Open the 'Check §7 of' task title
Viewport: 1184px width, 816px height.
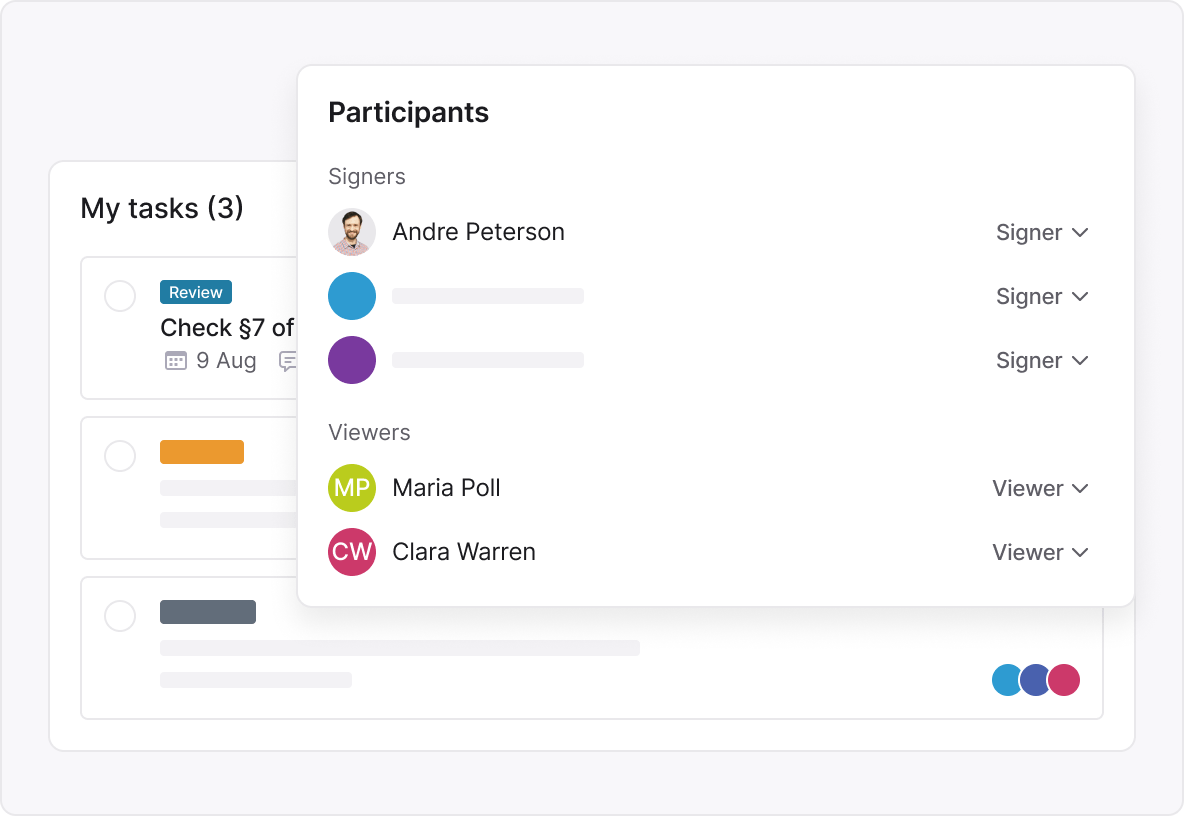click(x=227, y=328)
